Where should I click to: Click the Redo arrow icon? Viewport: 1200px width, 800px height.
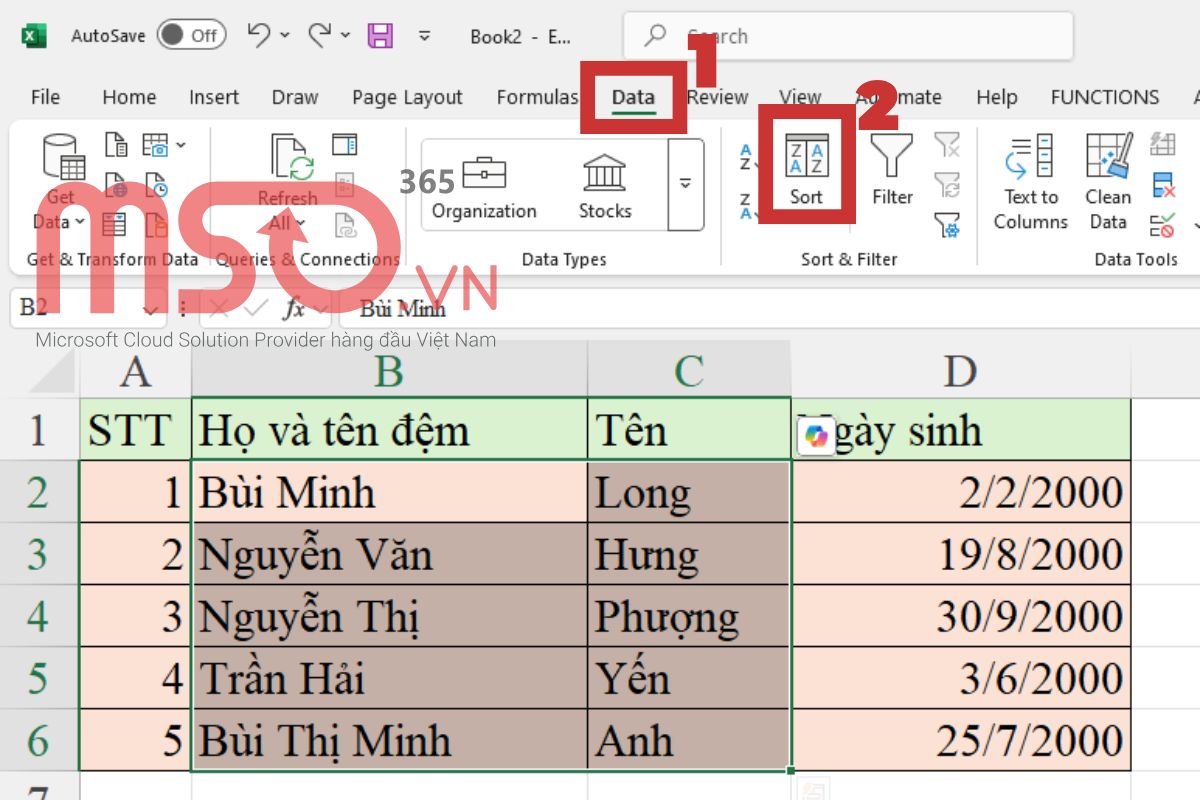pyautogui.click(x=319, y=35)
